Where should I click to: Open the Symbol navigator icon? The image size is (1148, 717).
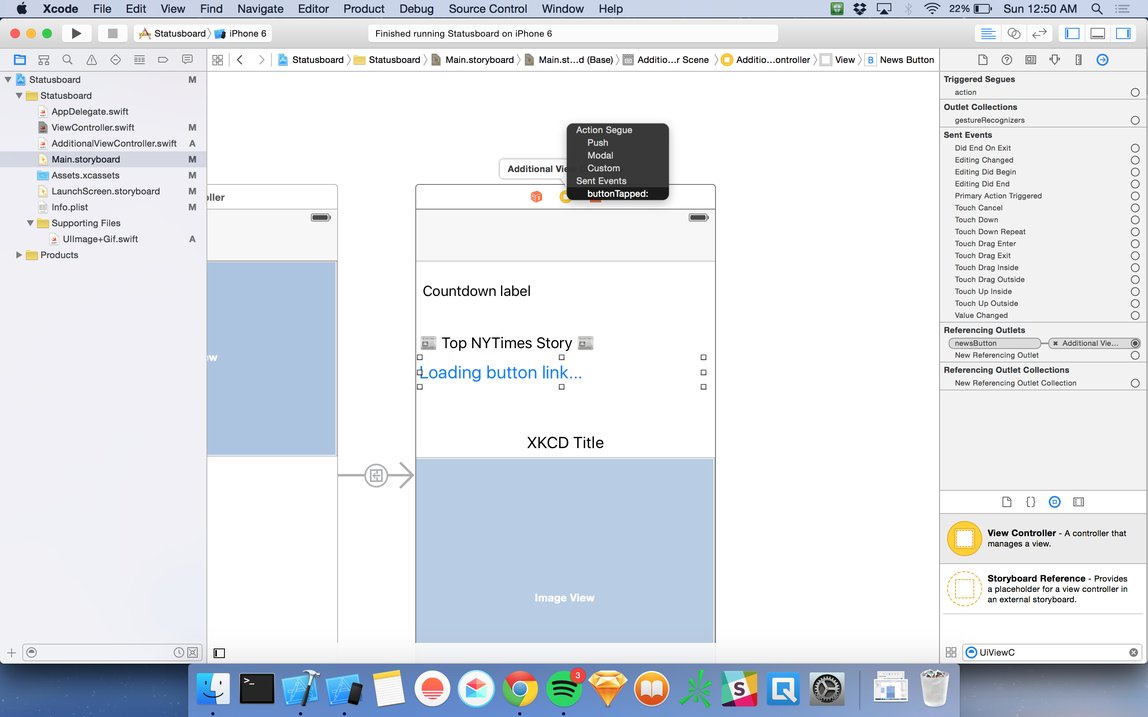click(44, 60)
